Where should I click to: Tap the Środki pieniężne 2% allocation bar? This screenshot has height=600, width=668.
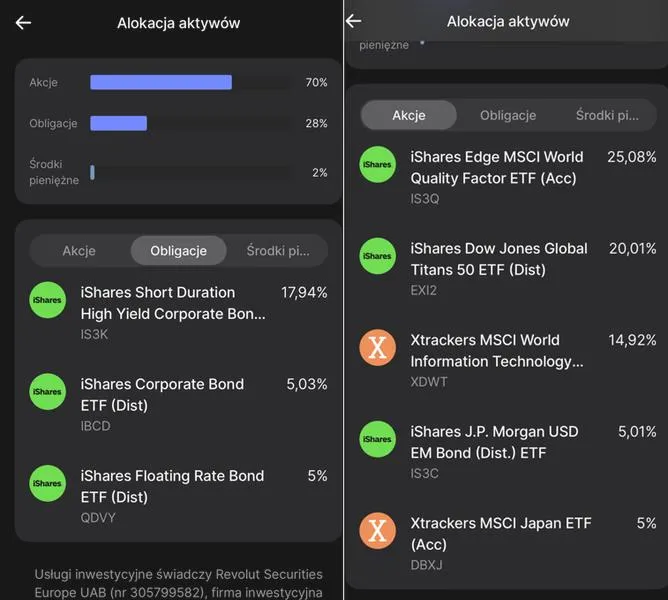(92, 173)
